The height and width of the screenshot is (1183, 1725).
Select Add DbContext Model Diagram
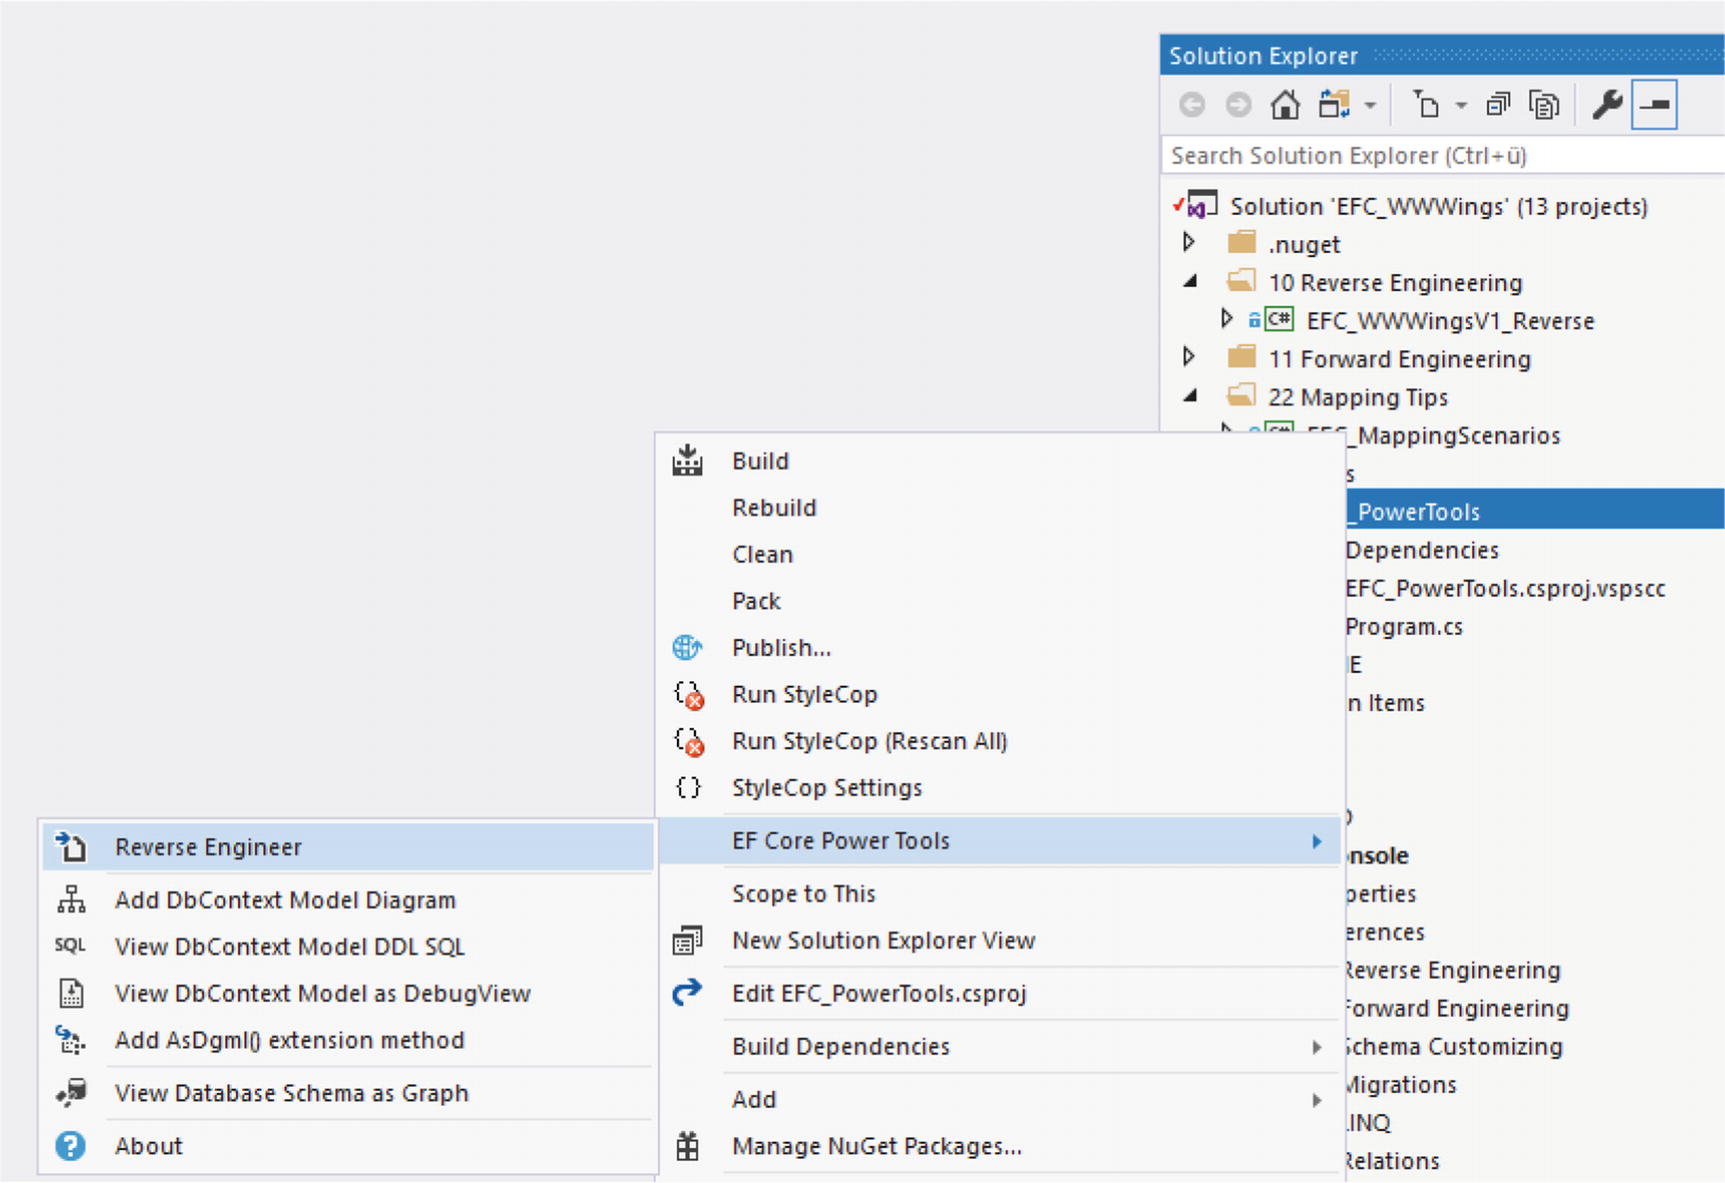285,900
